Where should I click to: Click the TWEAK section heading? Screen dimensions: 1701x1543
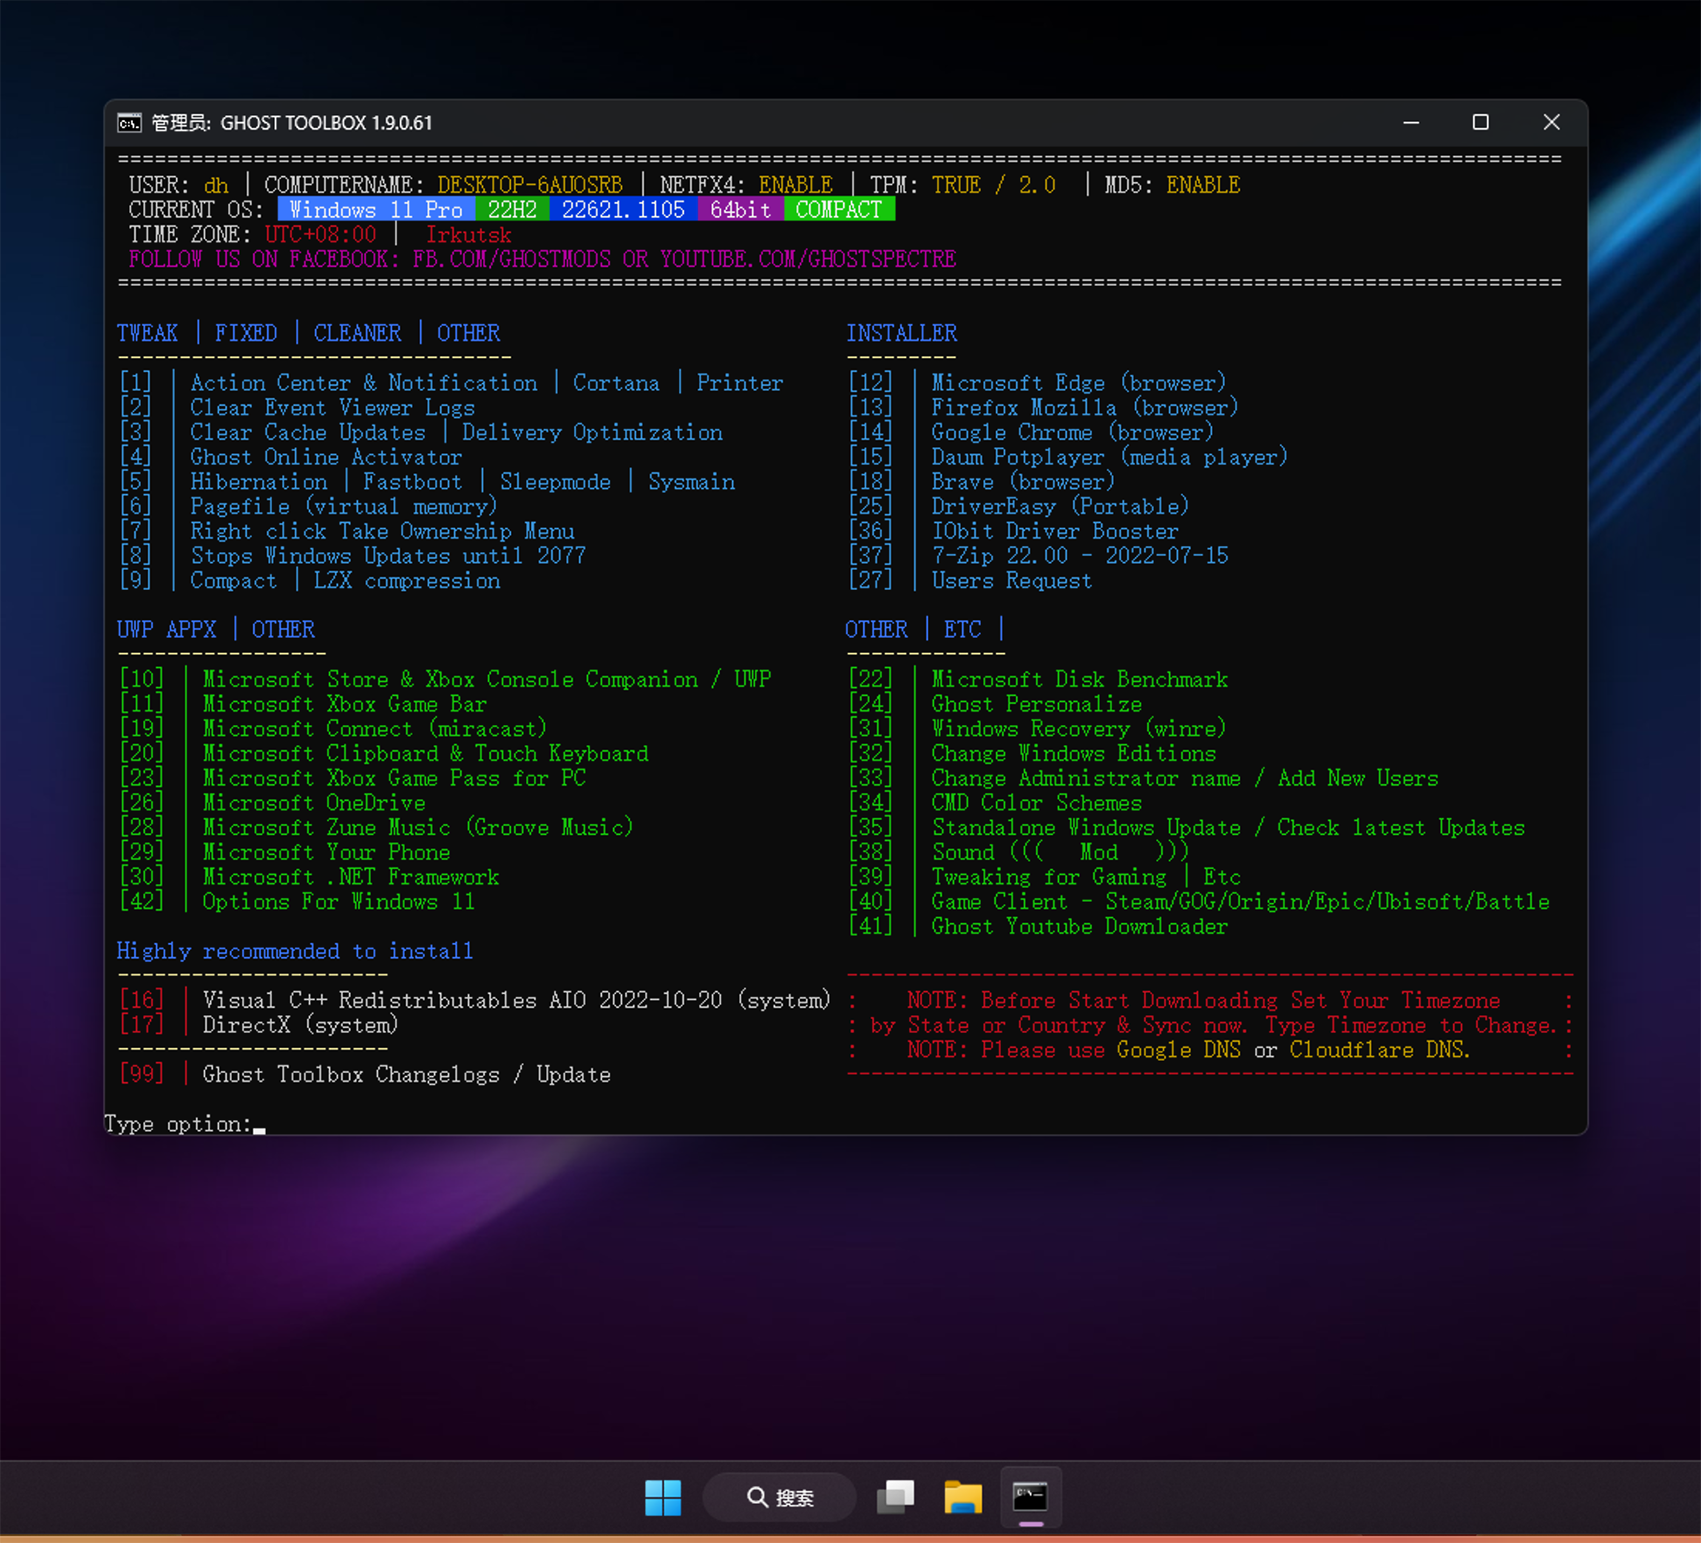147,333
